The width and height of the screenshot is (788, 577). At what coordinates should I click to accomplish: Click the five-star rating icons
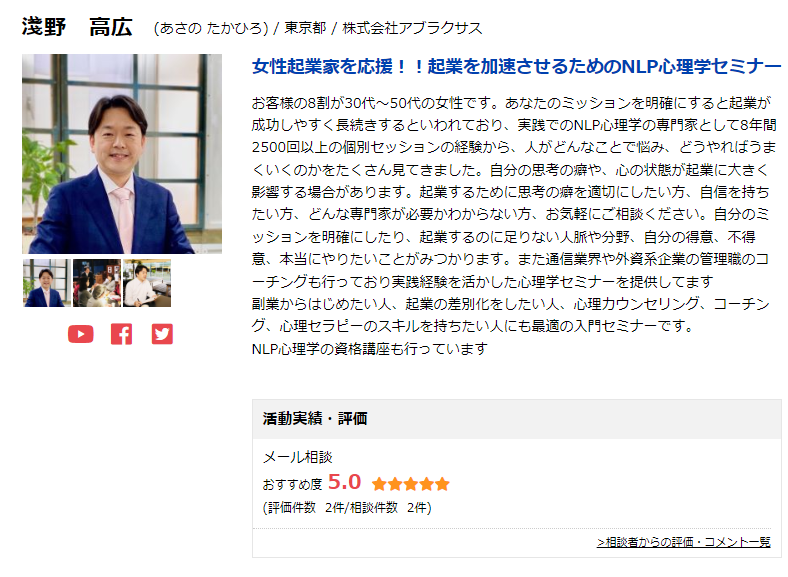click(411, 485)
